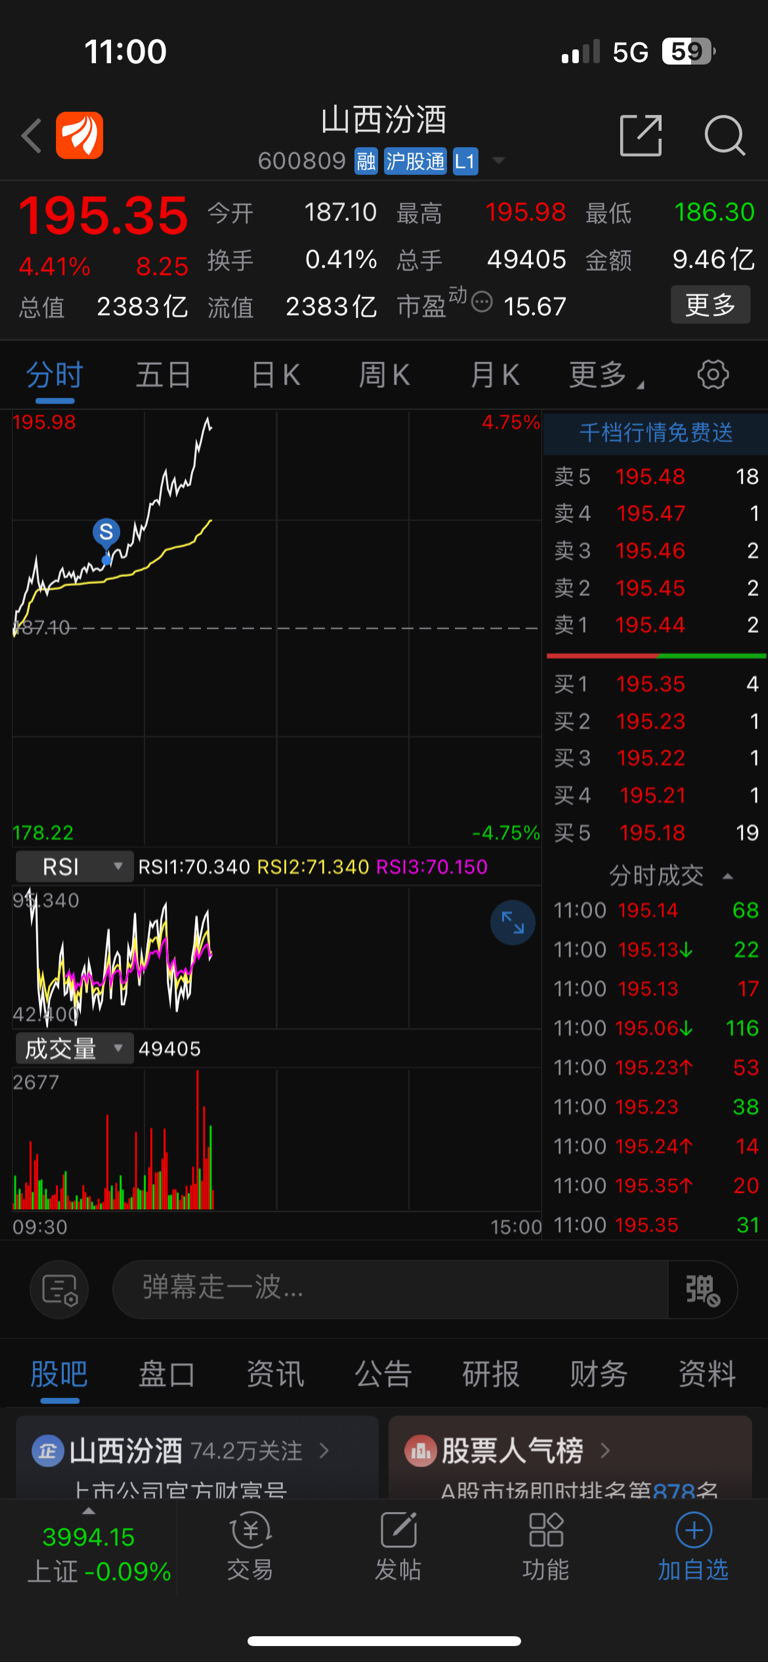Switch to the 分时 chart tab
The image size is (768, 1663).
pos(55,375)
